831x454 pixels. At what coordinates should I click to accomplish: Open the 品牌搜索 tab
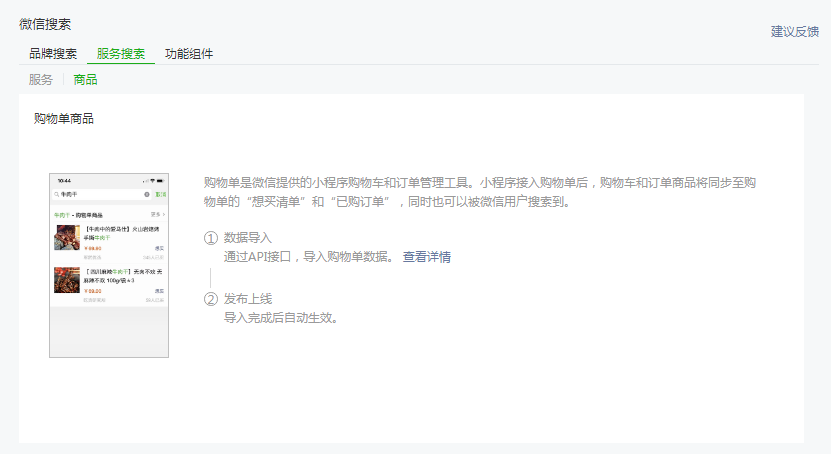pyautogui.click(x=53, y=54)
